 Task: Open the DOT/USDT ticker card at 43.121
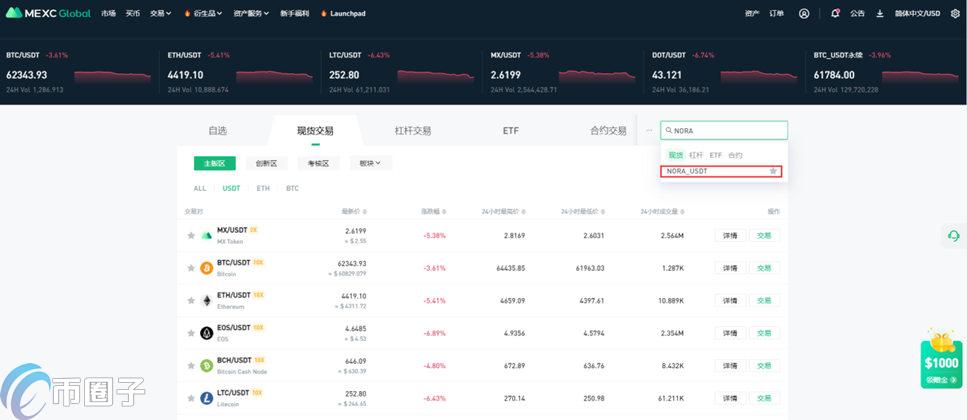725,72
